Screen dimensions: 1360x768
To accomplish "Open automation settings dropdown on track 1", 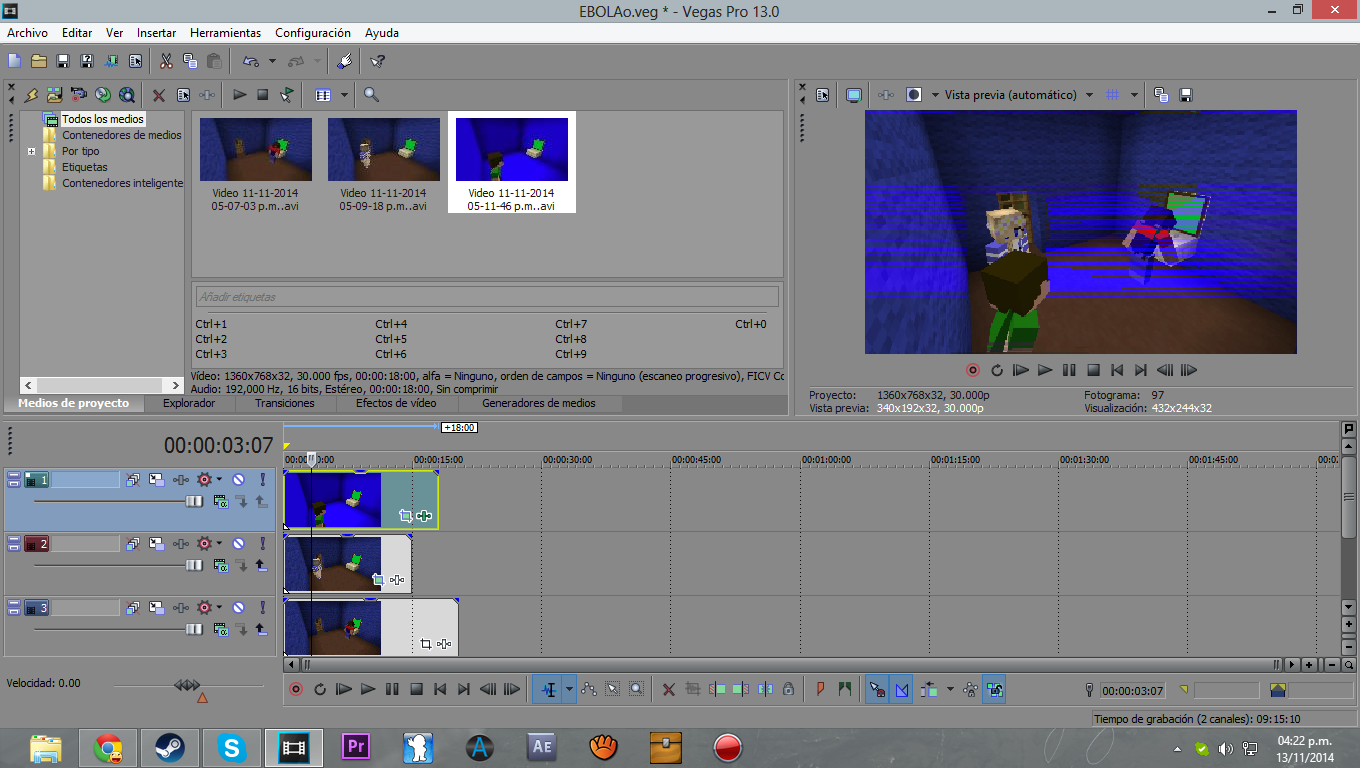I will pyautogui.click(x=219, y=480).
